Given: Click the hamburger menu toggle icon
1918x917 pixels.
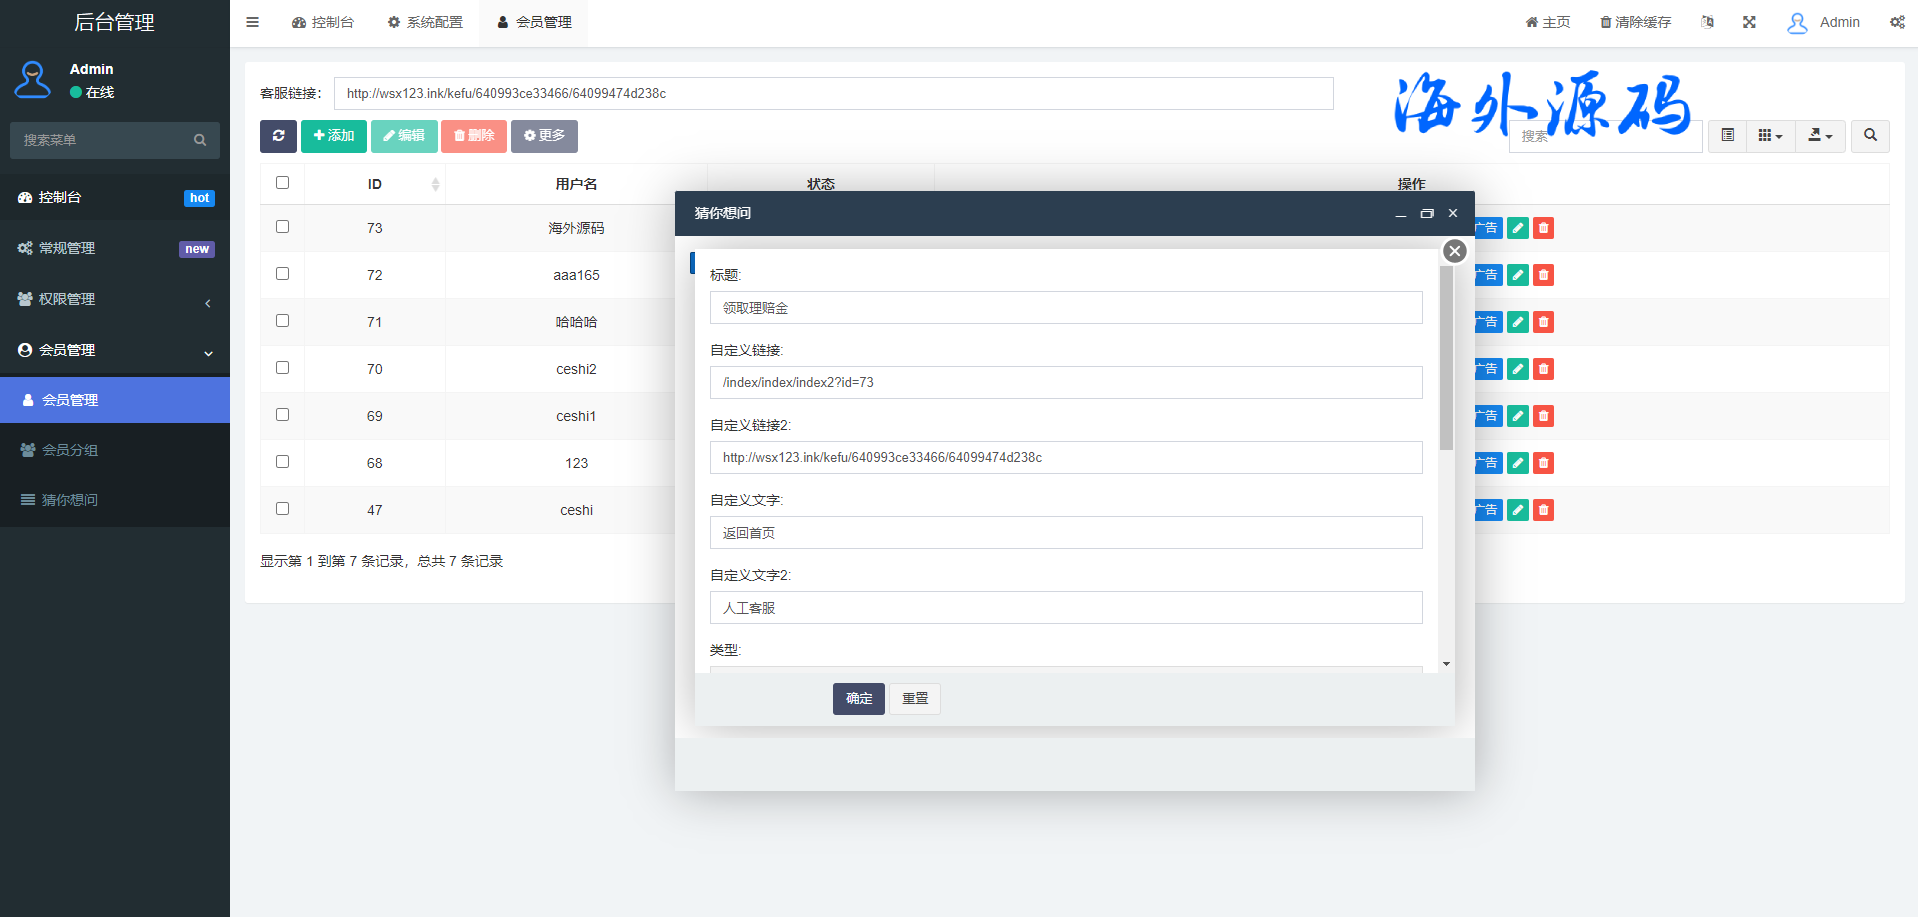Looking at the screenshot, I should point(253,22).
